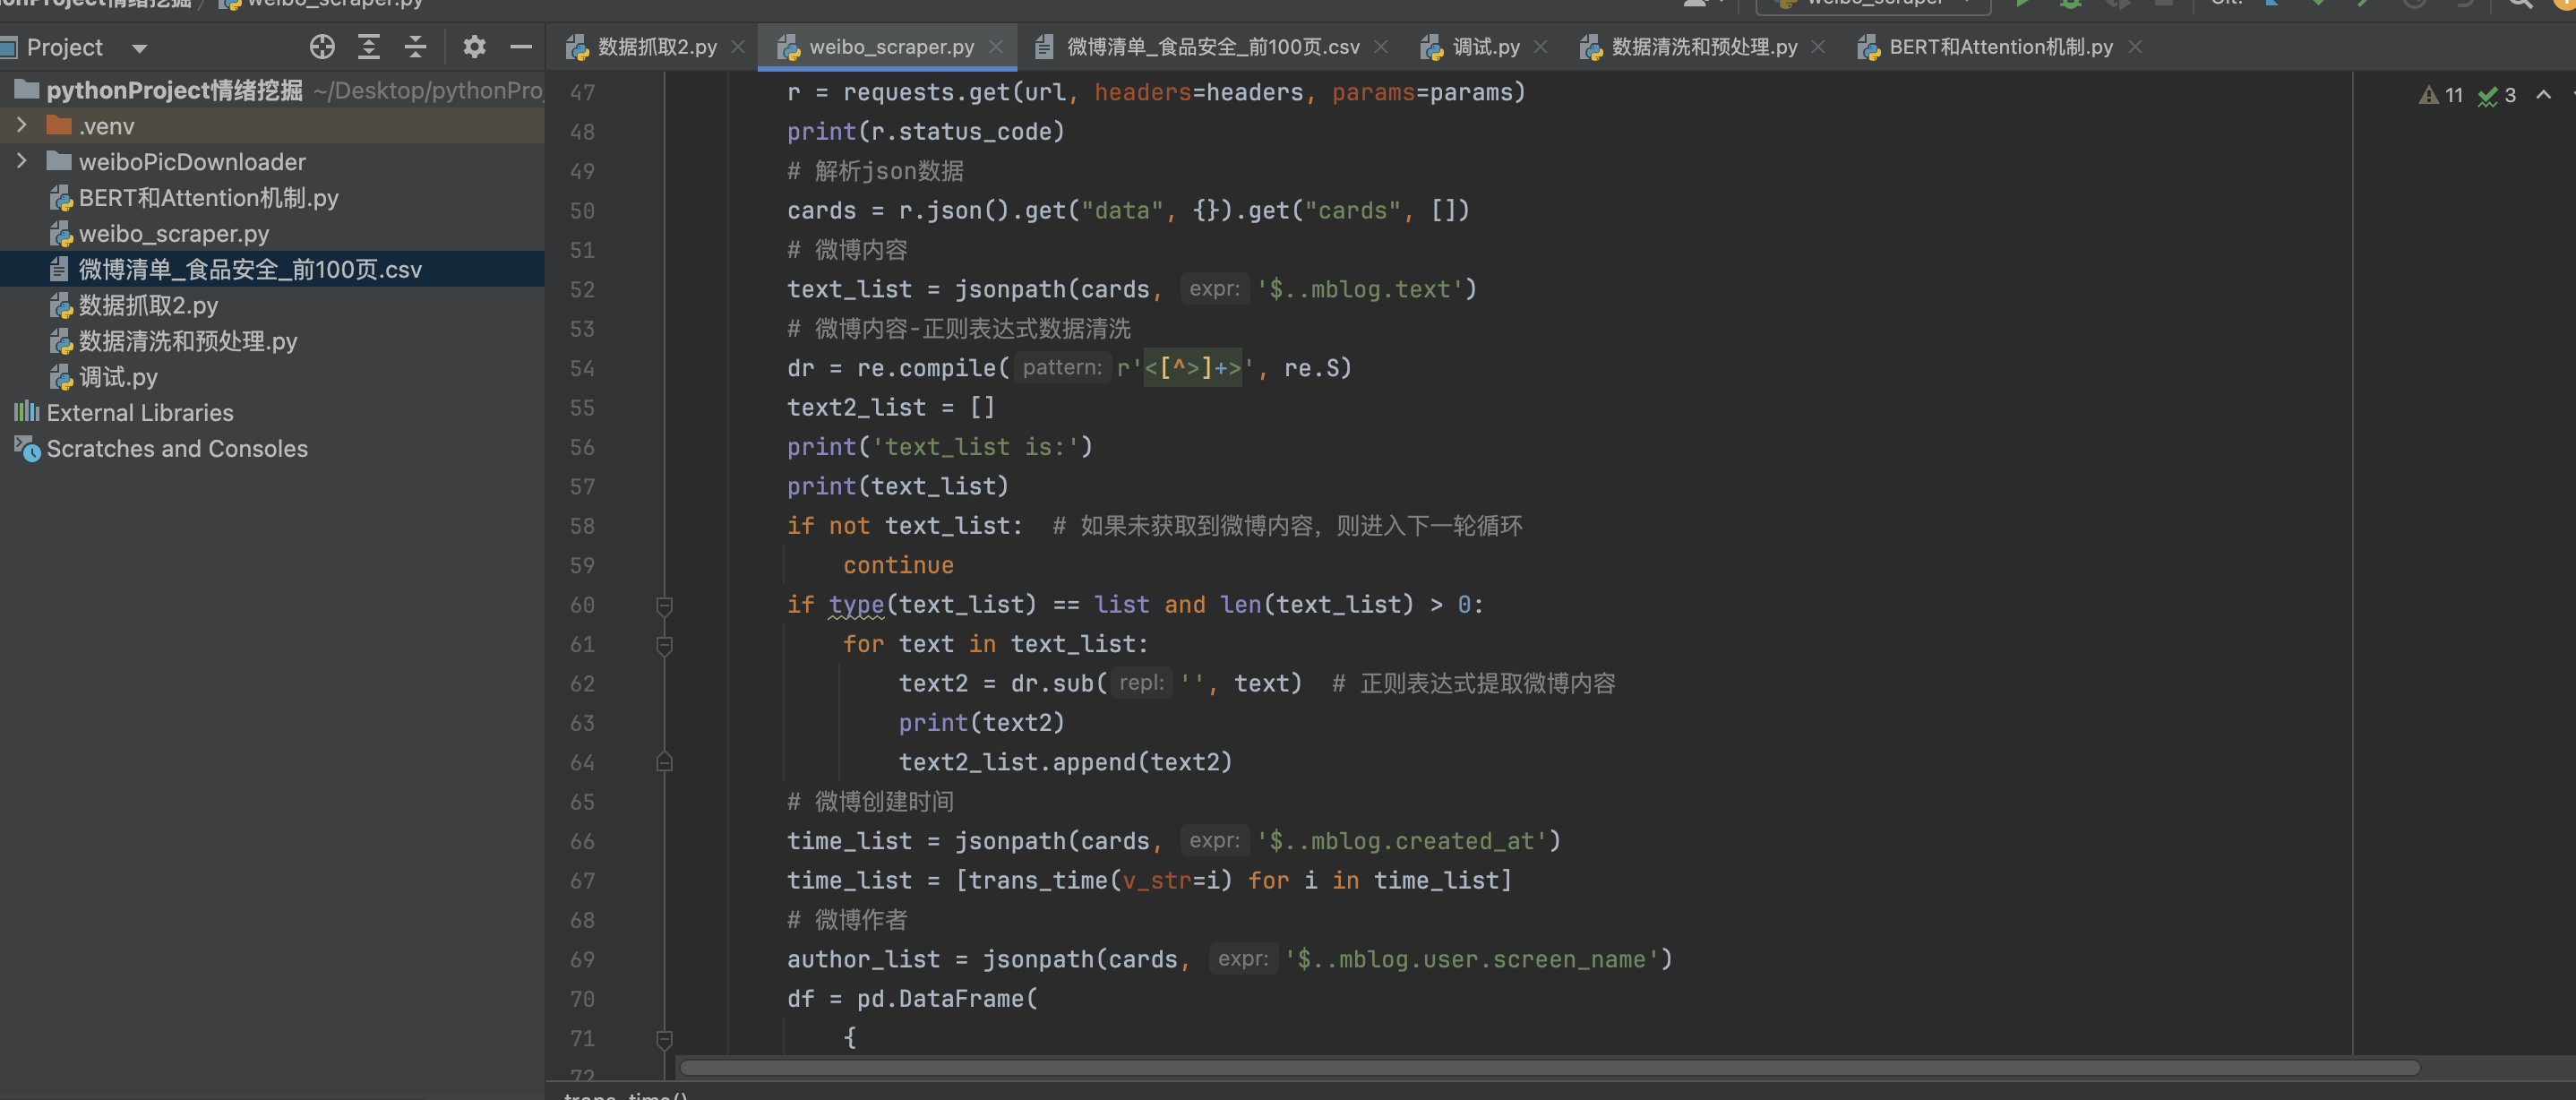Select the weiboPicDownloader folder row
Screen dimensions: 2576x1100
tap(272, 162)
